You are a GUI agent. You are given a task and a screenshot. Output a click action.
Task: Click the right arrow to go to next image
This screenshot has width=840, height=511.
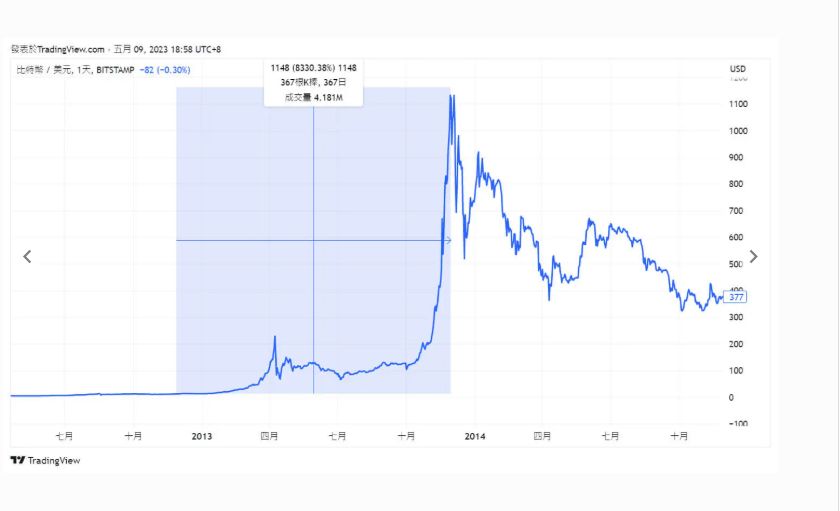[753, 257]
